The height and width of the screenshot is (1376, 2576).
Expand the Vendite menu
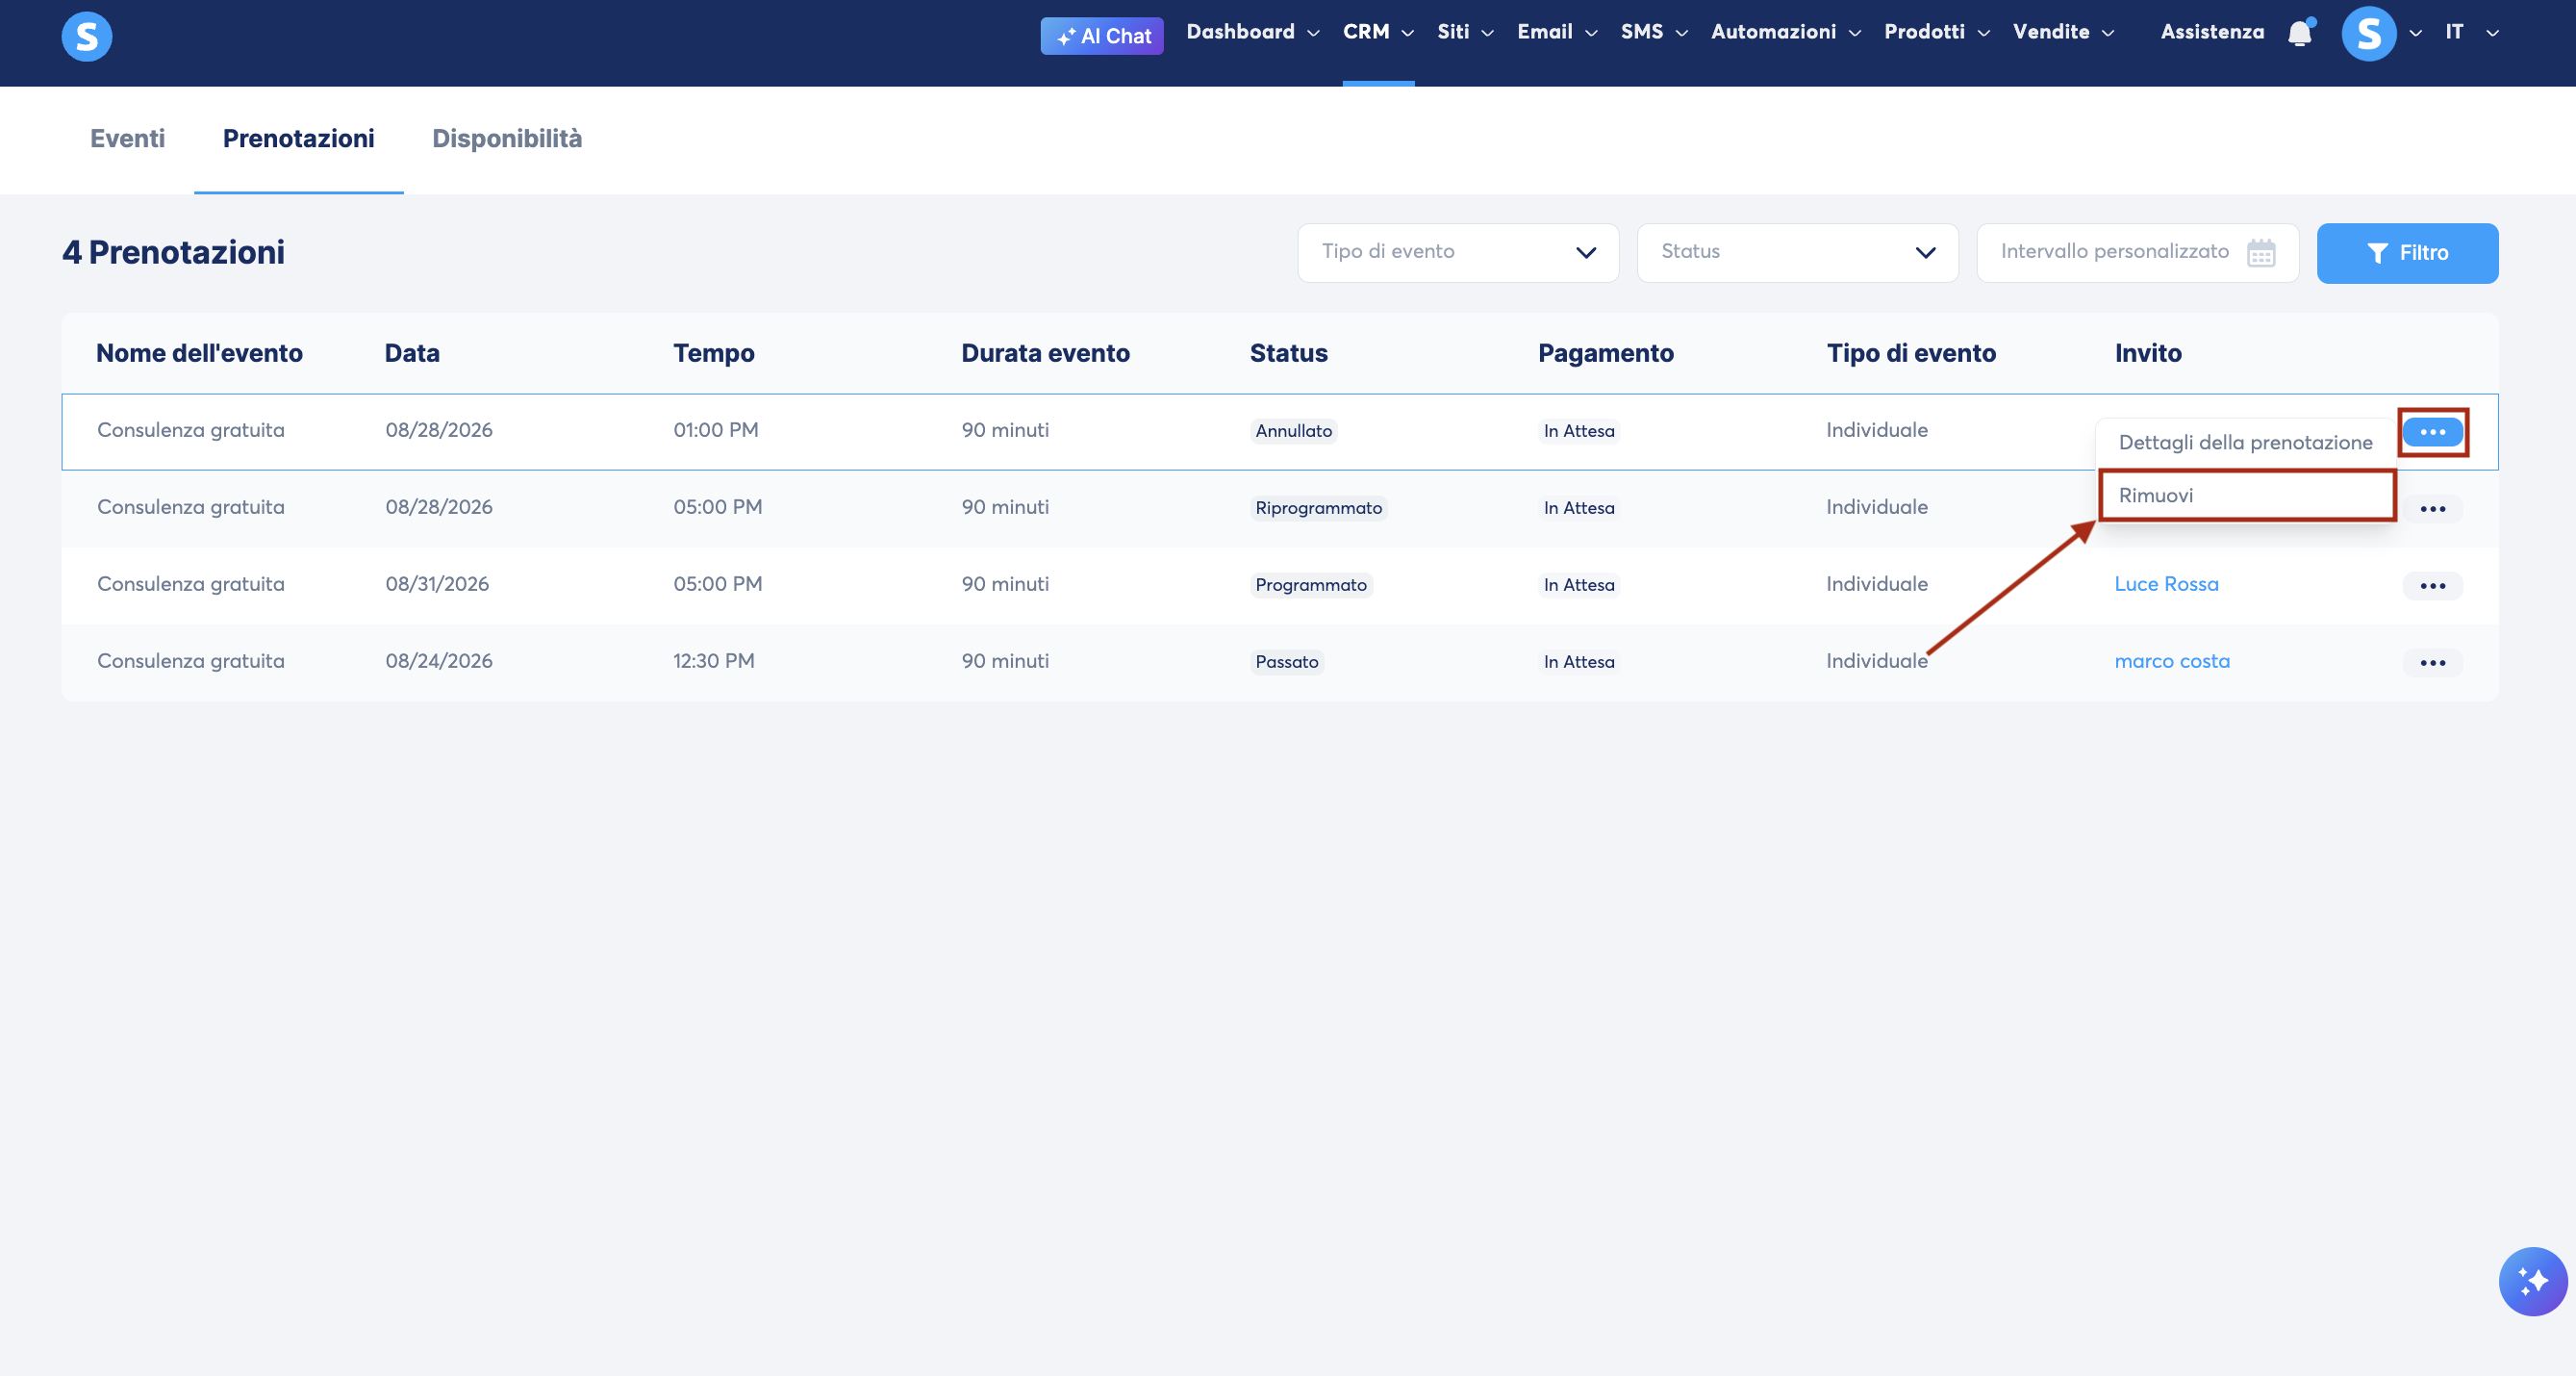click(x=2063, y=32)
